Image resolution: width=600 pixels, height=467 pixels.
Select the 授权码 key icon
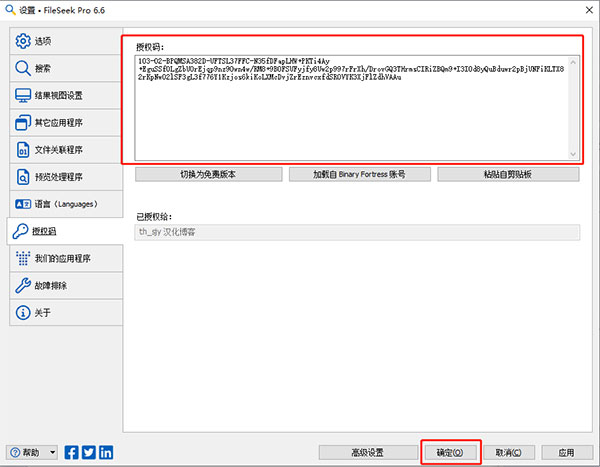(x=20, y=231)
